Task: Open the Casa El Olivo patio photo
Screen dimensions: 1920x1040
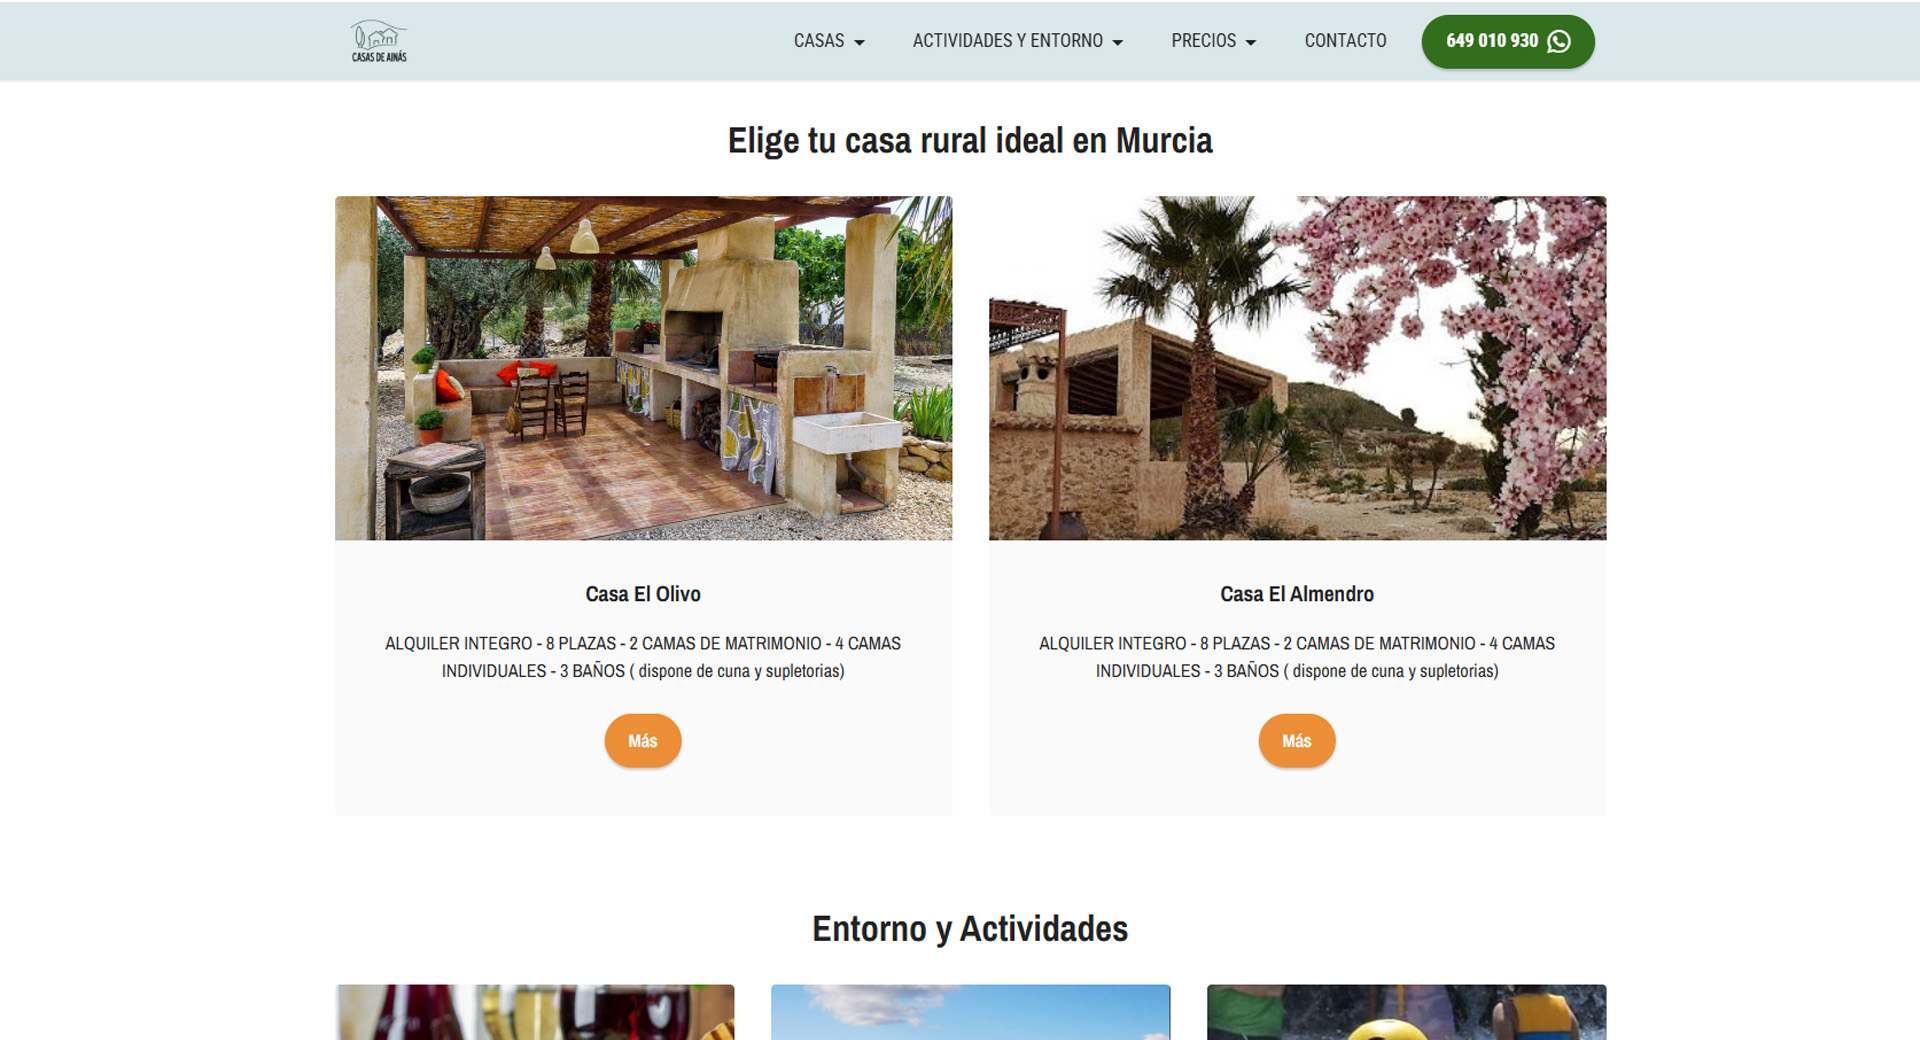Action: coord(643,368)
